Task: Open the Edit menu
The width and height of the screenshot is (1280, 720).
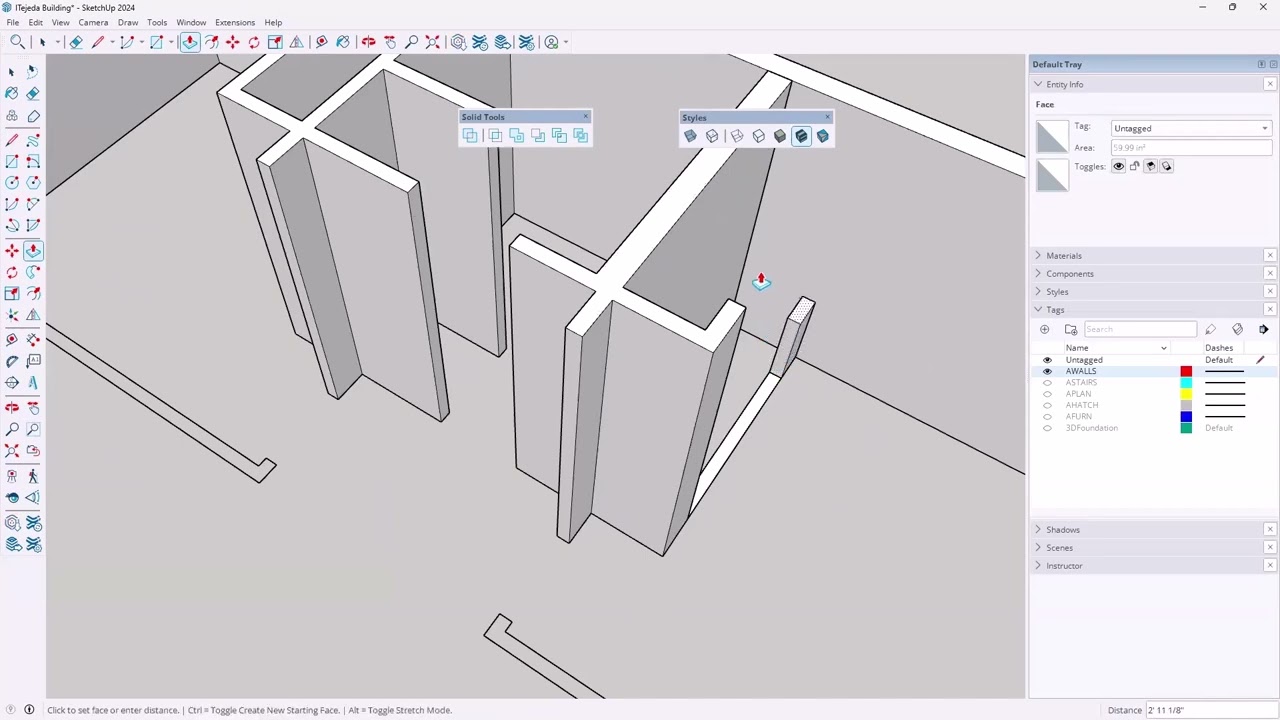Action: click(35, 22)
